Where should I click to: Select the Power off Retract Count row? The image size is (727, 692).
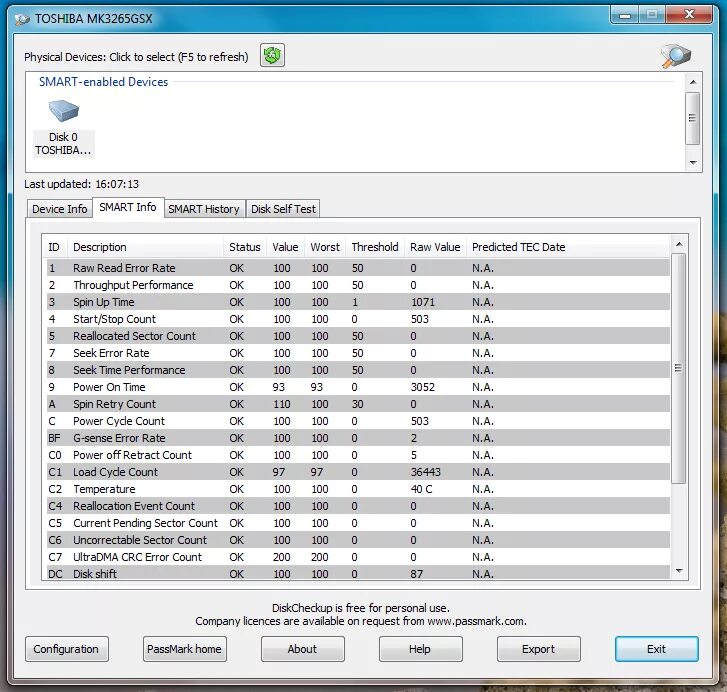tap(358, 455)
